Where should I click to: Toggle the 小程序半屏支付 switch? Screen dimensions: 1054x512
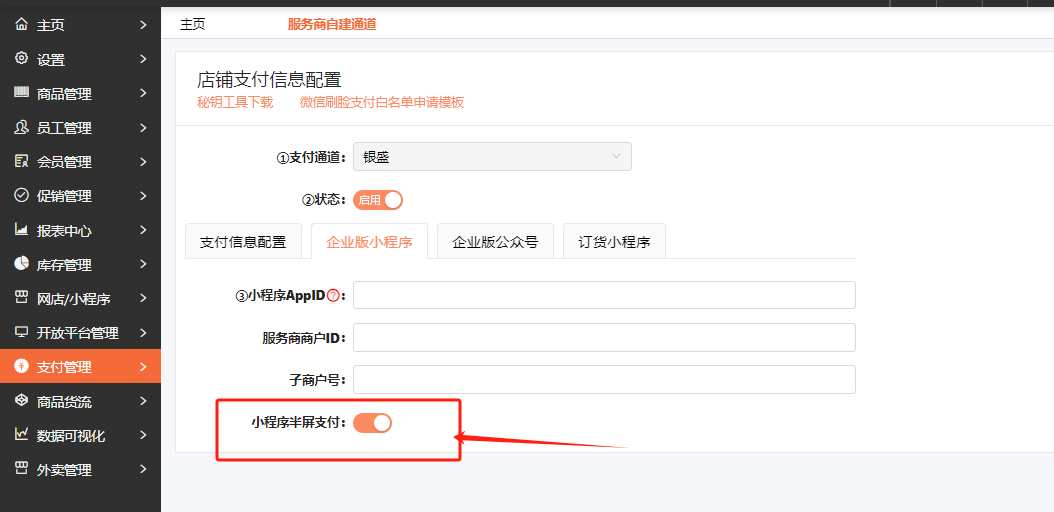[372, 423]
